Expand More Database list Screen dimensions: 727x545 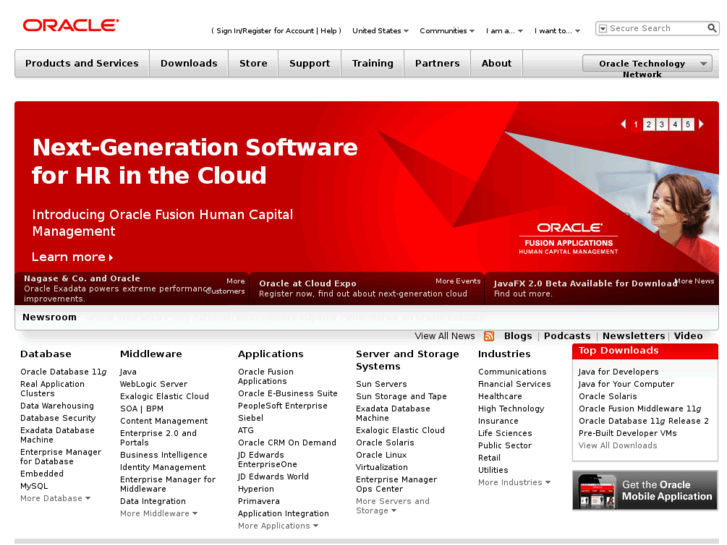pos(55,498)
